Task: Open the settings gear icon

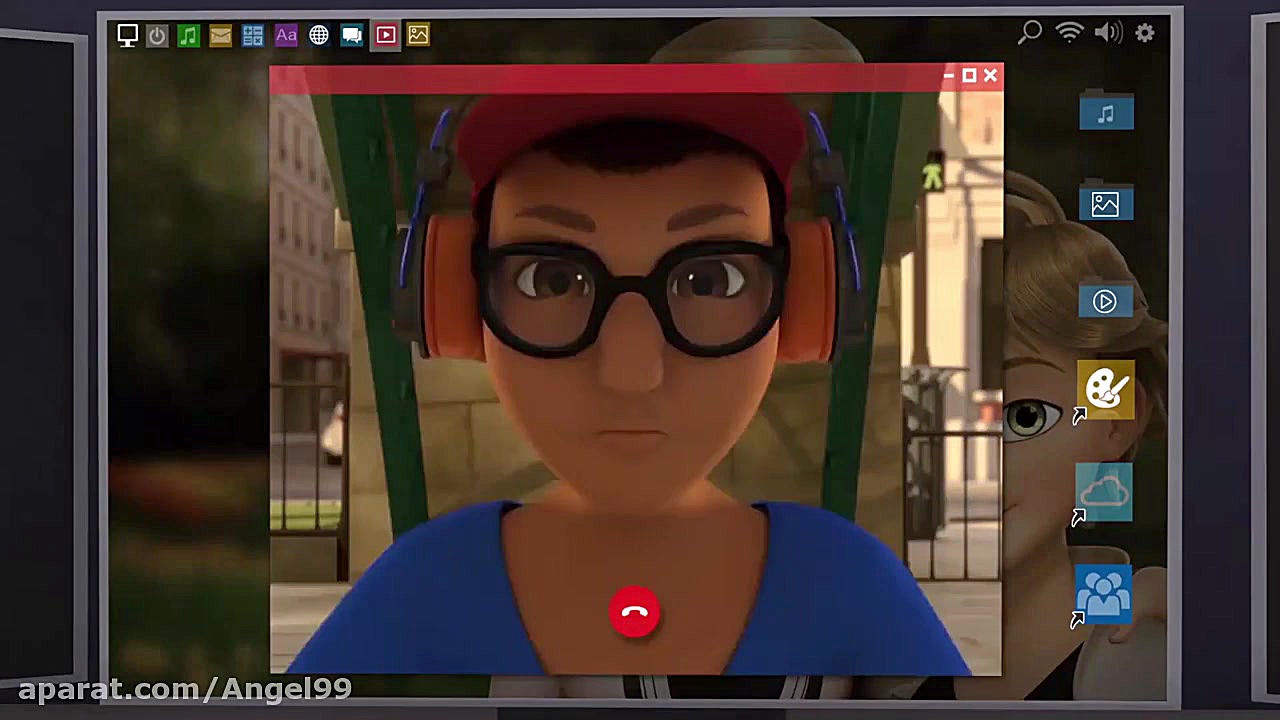Action: 1145,33
